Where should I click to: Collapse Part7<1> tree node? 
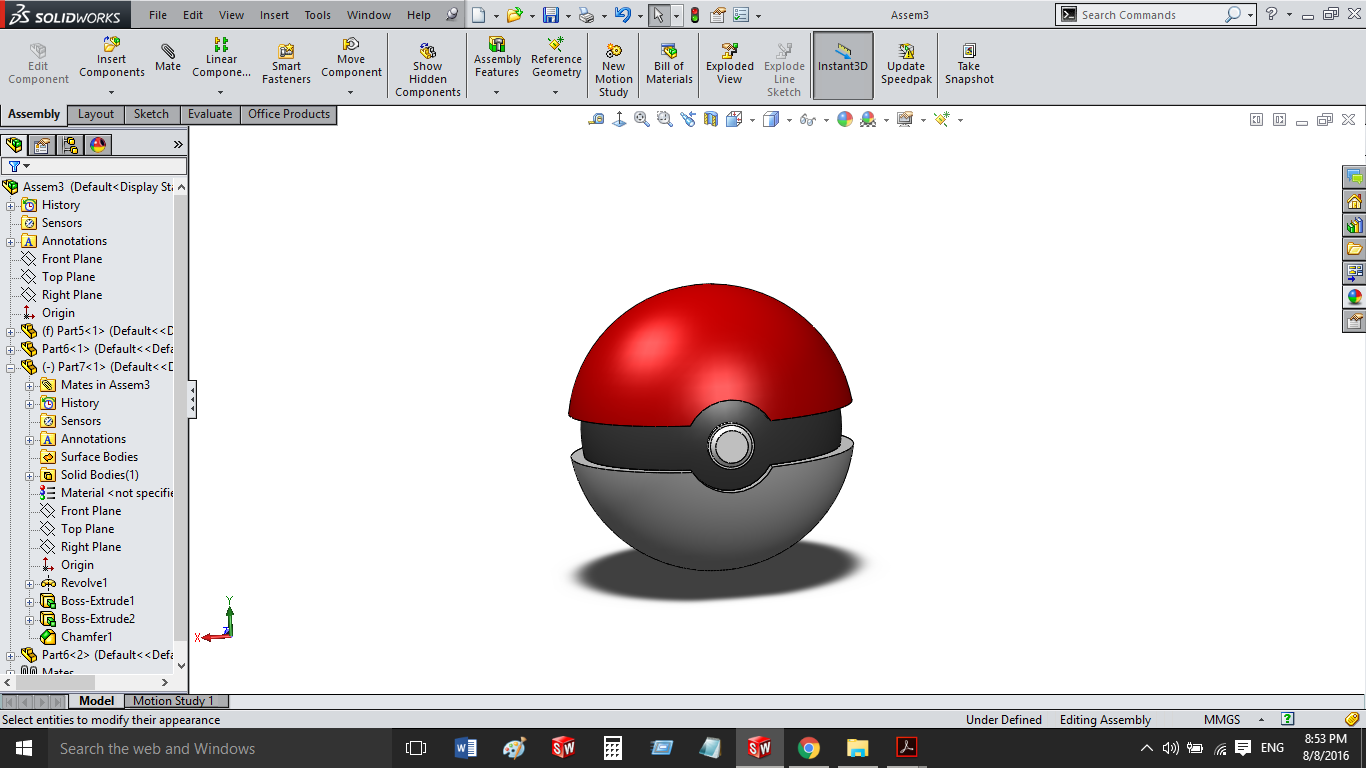(11, 367)
